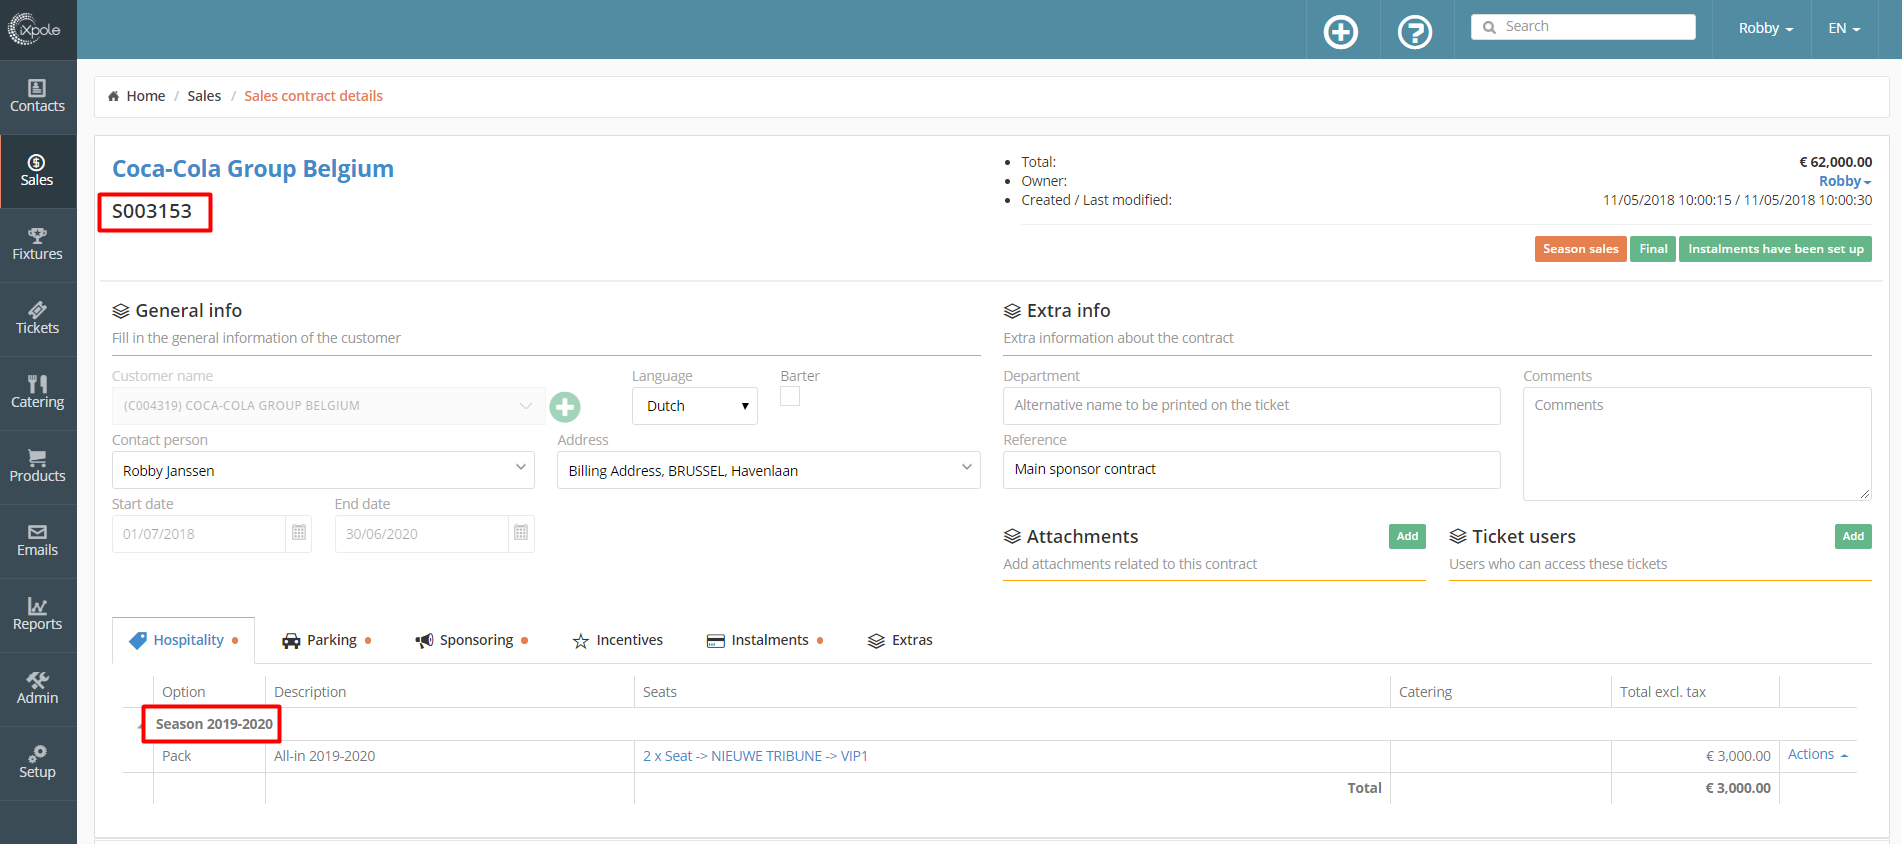Toggle the Barter checkbox
1902x844 pixels.
[x=790, y=396]
